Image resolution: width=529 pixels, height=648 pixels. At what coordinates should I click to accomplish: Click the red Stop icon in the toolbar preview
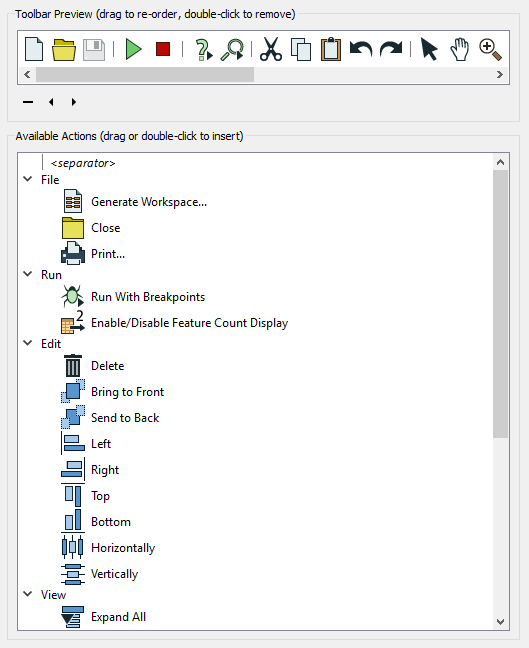(163, 49)
